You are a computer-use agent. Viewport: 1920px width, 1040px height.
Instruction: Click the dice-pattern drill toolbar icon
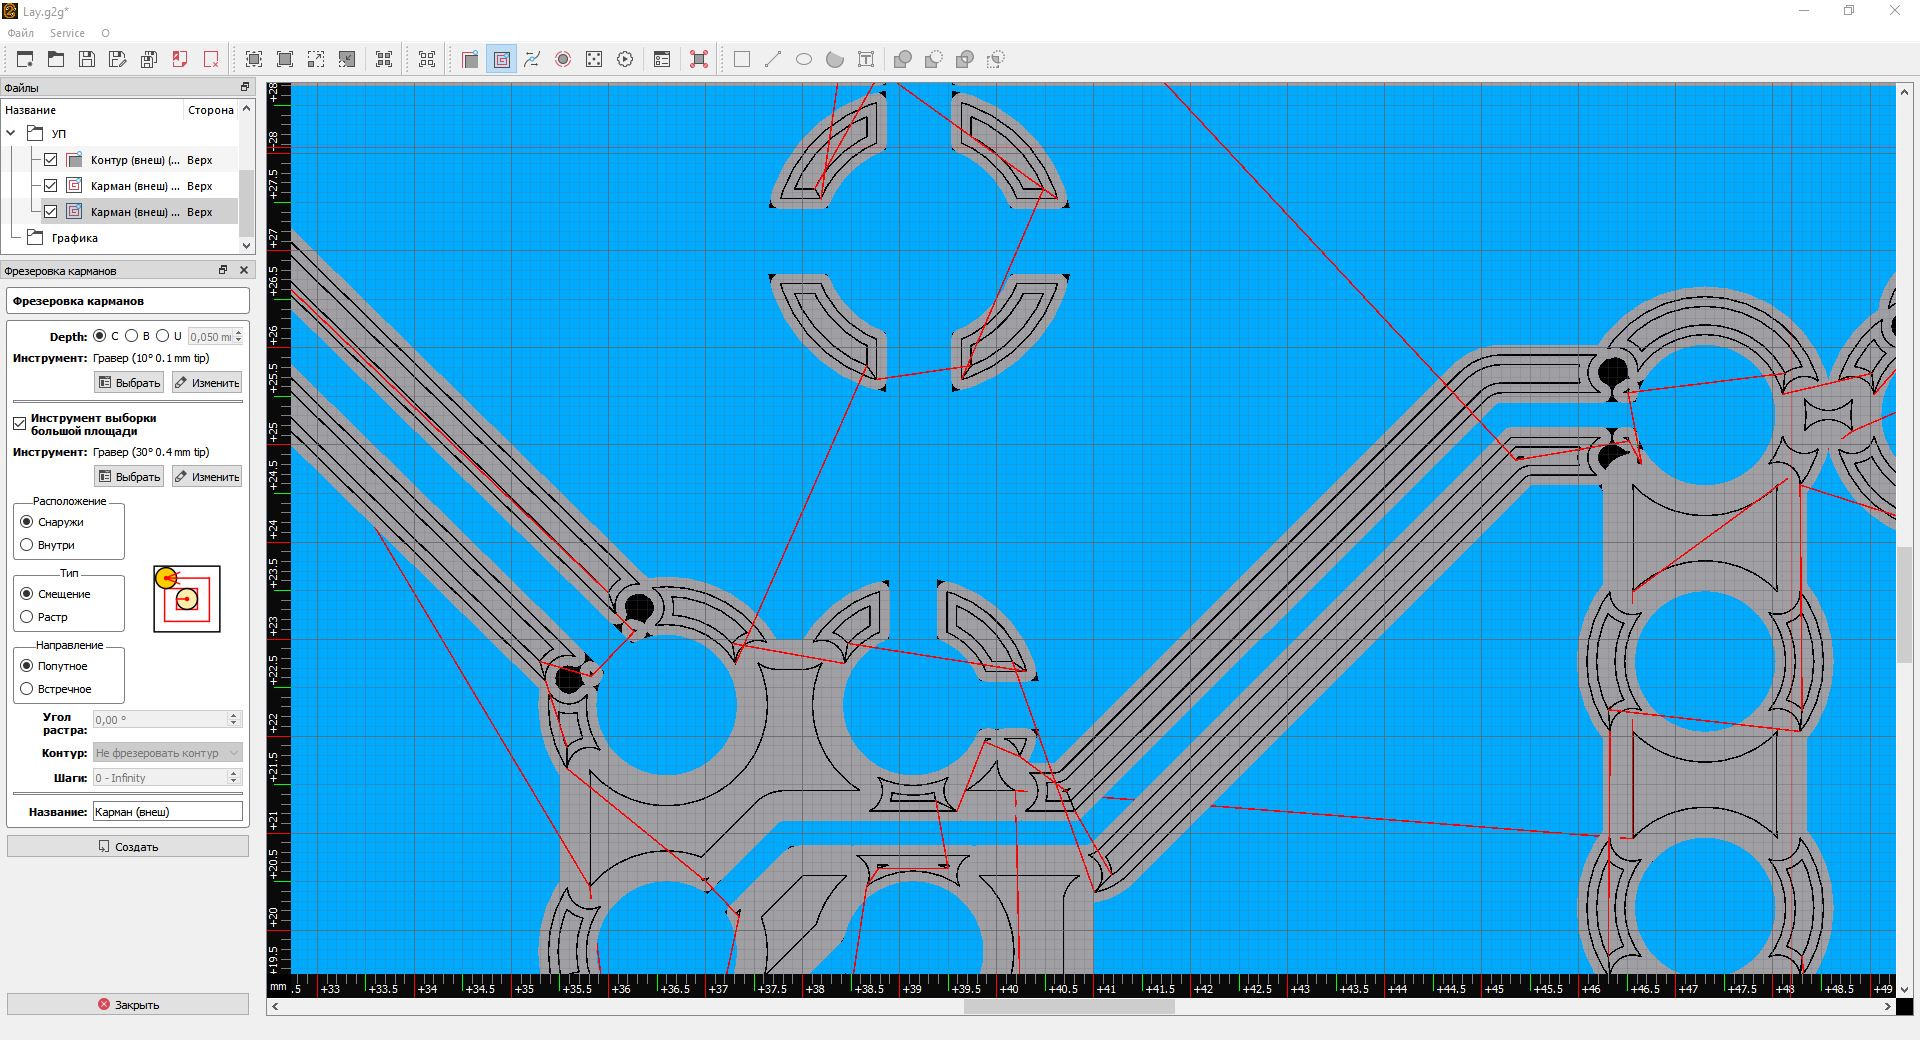pos(594,59)
